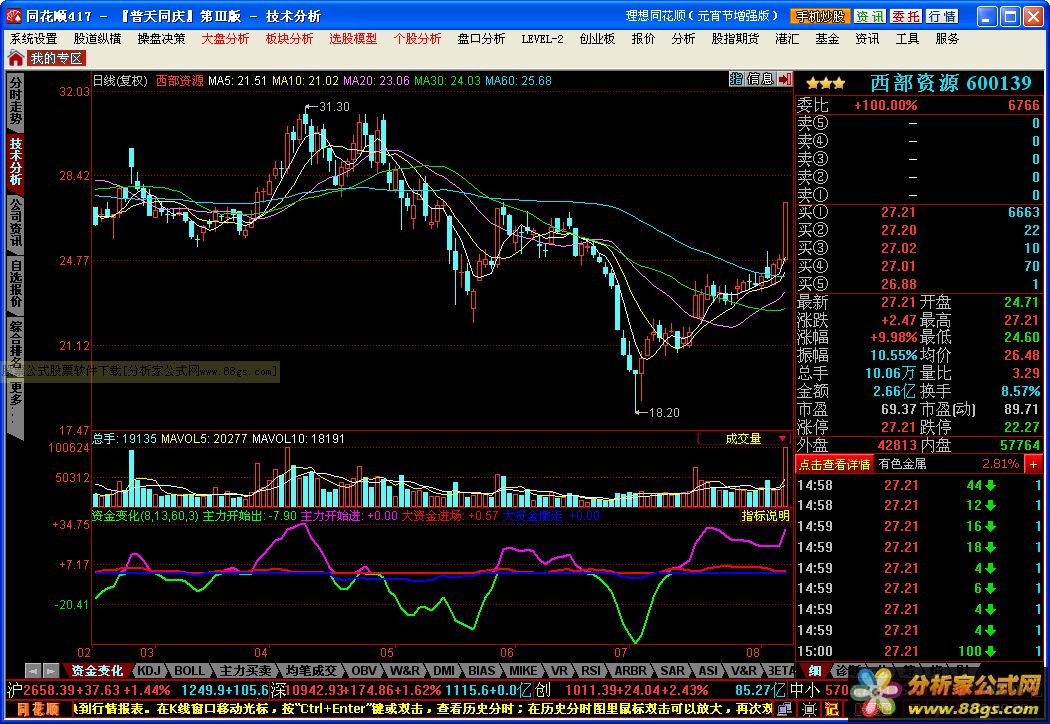This screenshot has height=724, width=1050.
Task: Select the OBV indicator tab
Action: 364,670
